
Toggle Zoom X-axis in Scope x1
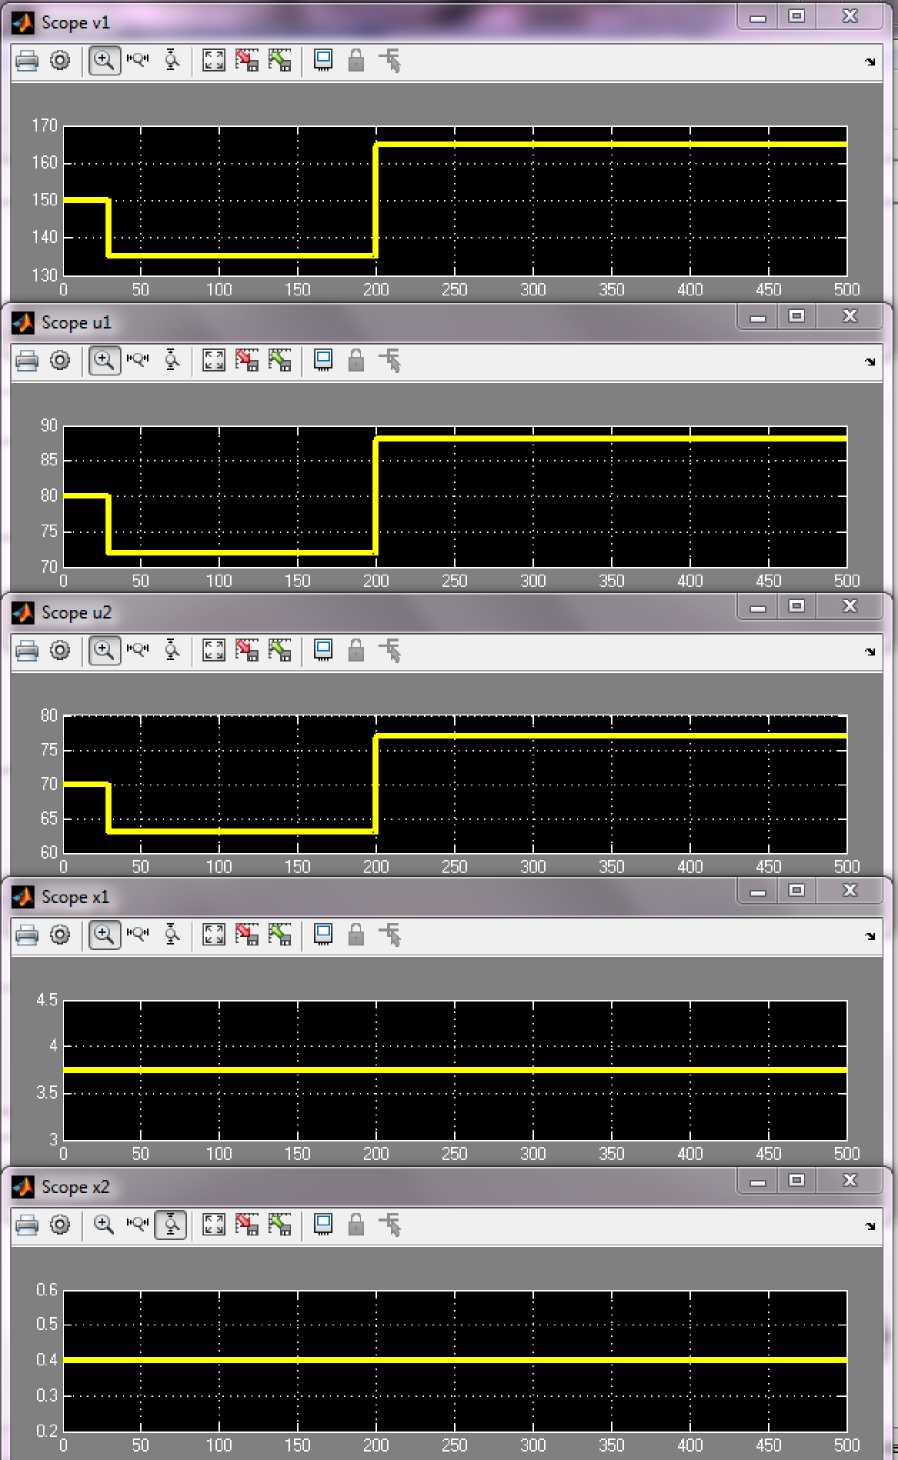[x=138, y=935]
